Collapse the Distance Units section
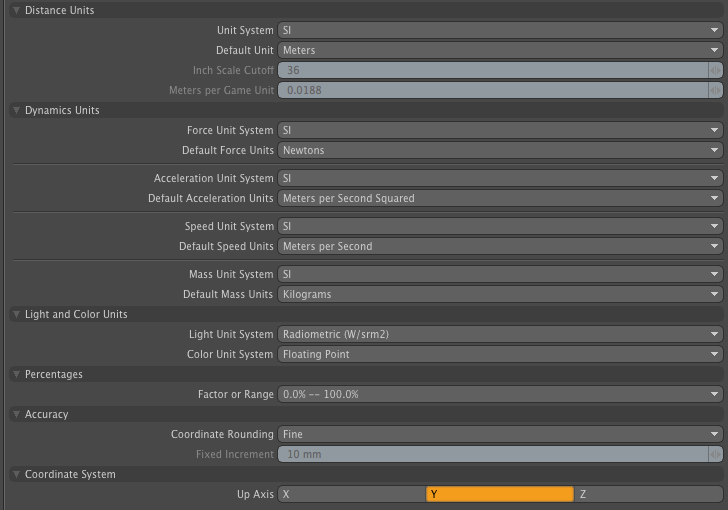Screen dimensions: 728x510 16,10
